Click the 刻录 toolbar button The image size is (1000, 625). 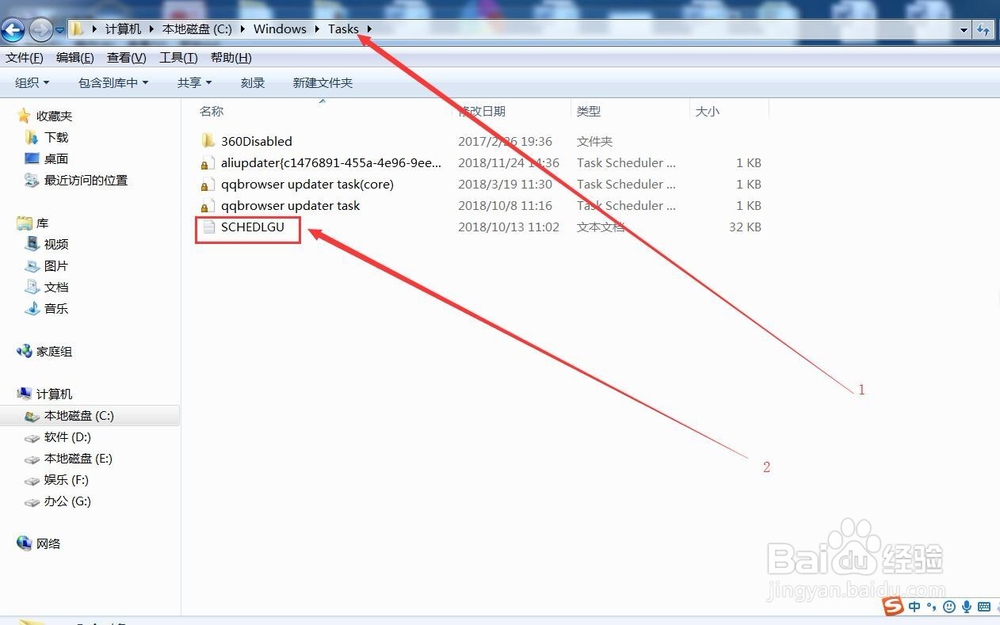253,82
